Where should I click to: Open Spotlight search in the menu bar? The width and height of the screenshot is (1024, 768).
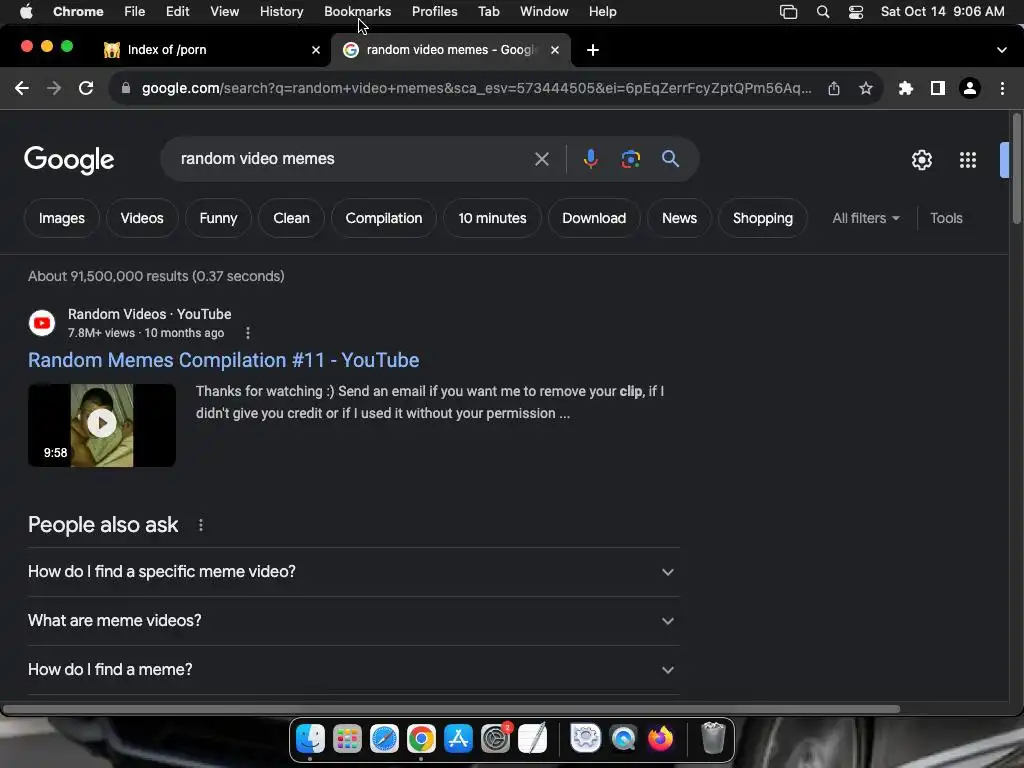823,12
